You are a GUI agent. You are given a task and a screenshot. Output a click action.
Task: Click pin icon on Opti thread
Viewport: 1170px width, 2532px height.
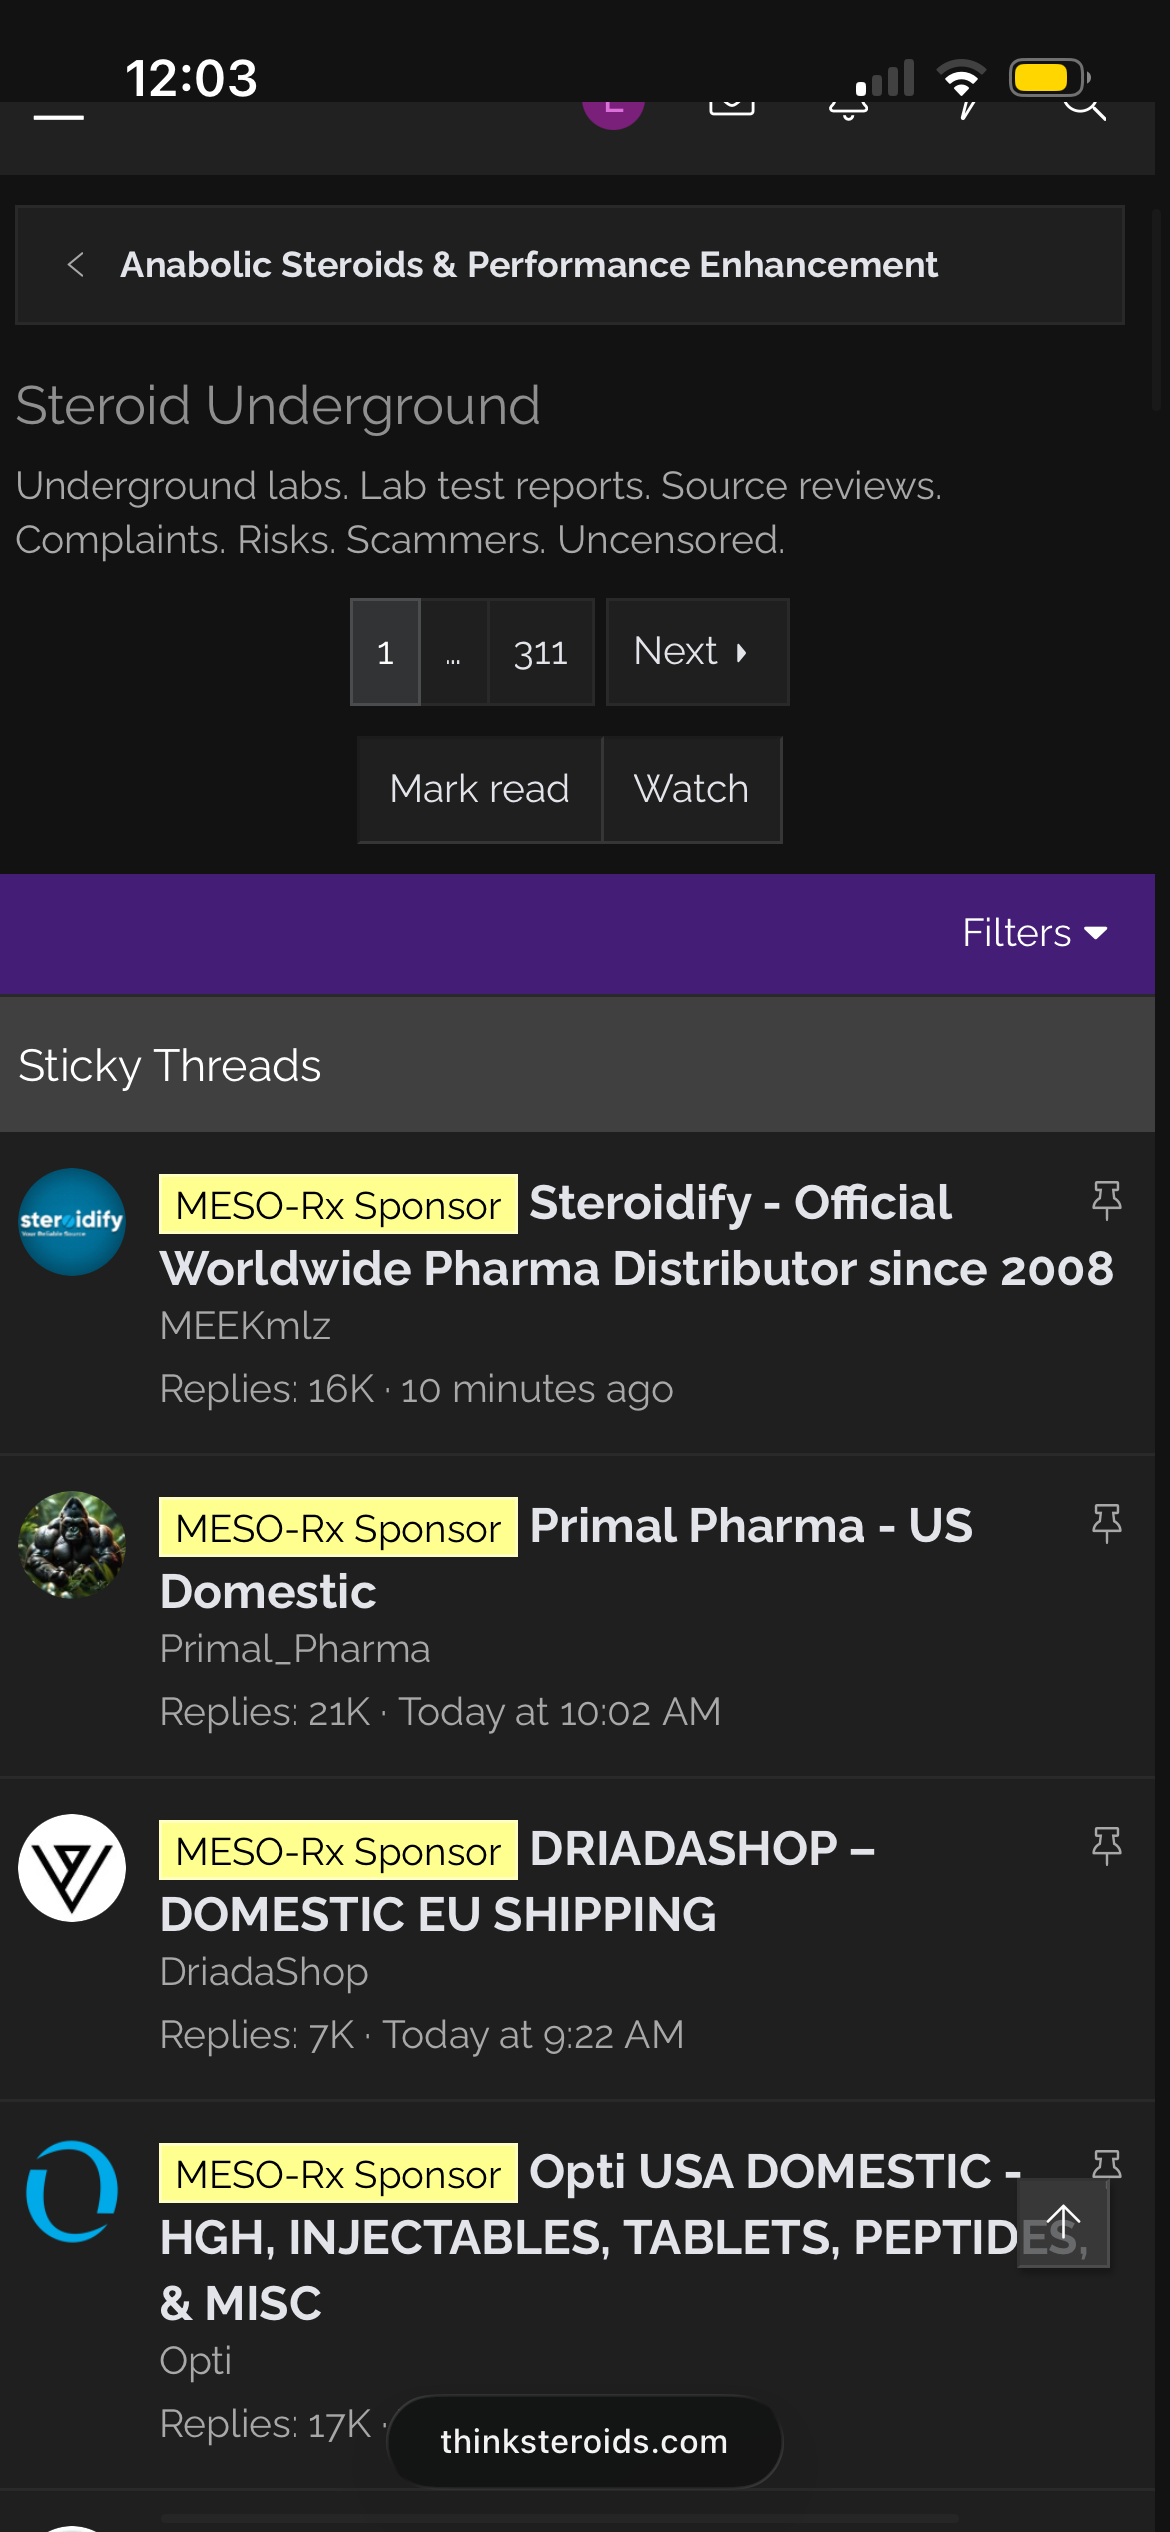coord(1106,2165)
